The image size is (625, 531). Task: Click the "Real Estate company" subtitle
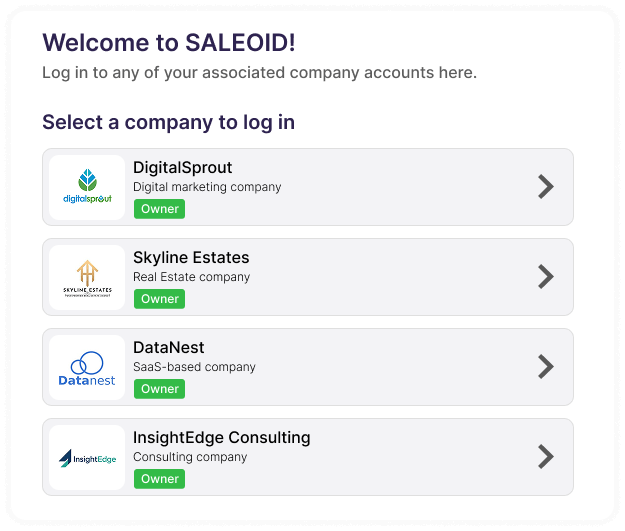point(191,277)
